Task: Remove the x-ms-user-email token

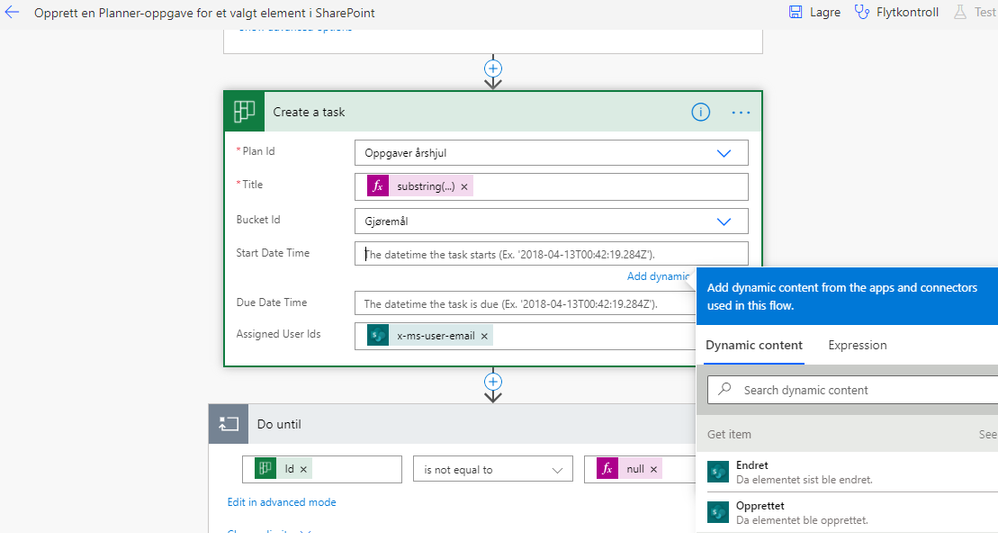Action: pyautogui.click(x=484, y=336)
